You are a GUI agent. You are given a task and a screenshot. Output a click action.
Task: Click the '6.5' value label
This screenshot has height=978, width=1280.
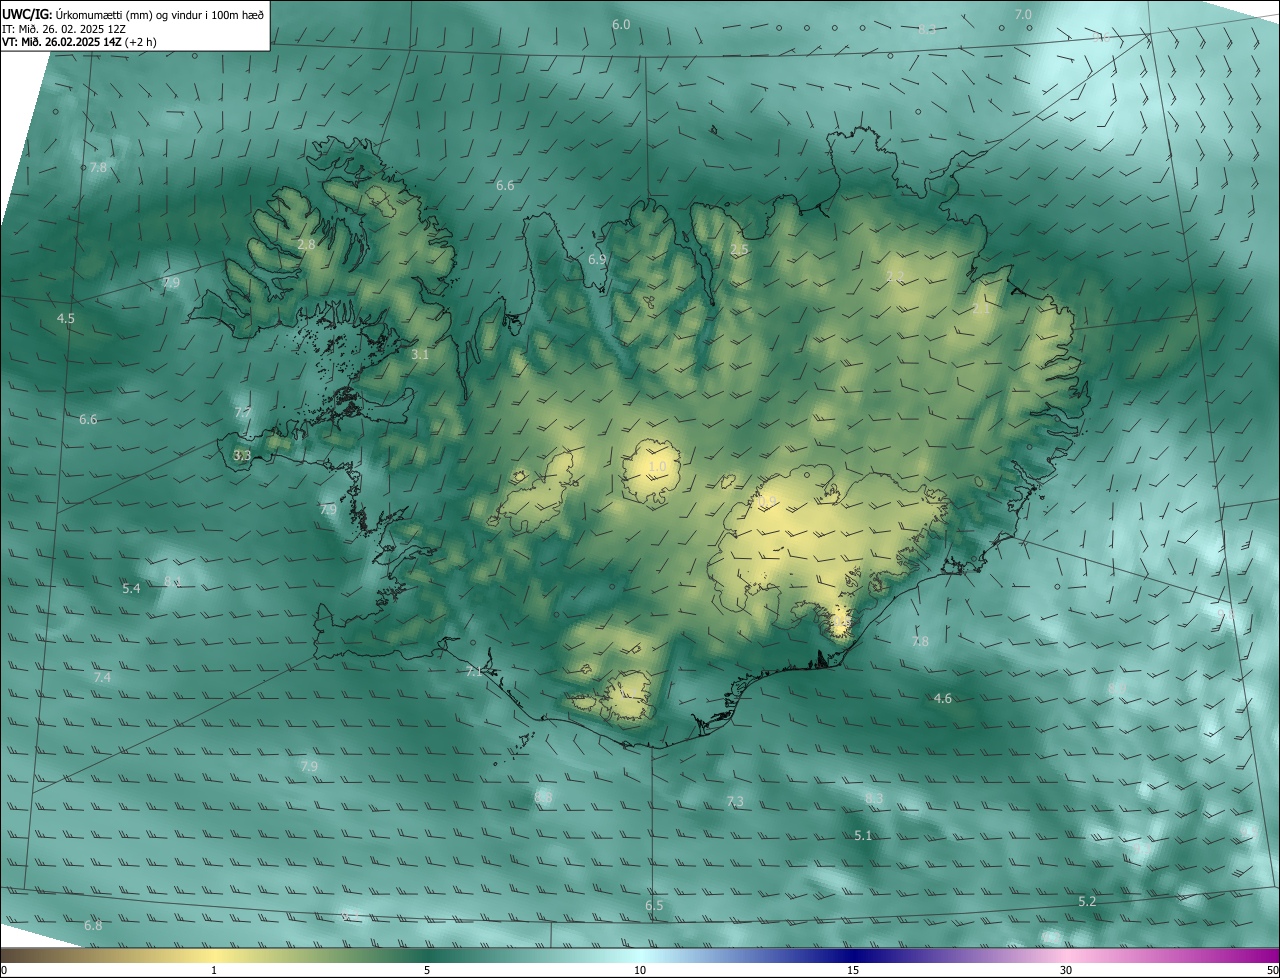(x=654, y=906)
